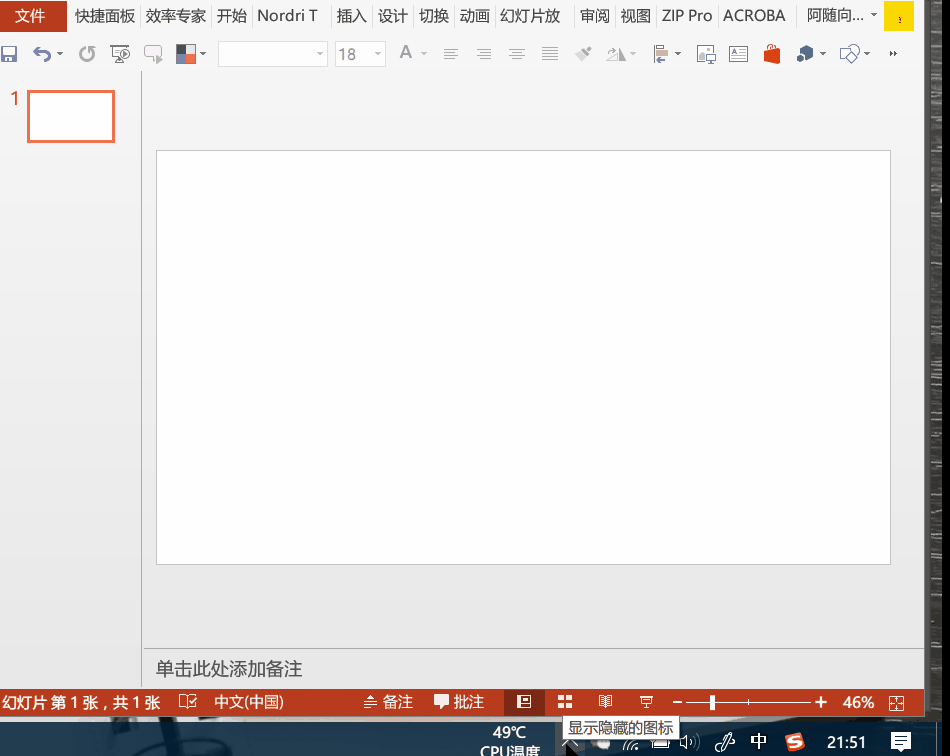950x756 pixels.
Task: Open the font color dropdown arrow
Action: tap(422, 54)
